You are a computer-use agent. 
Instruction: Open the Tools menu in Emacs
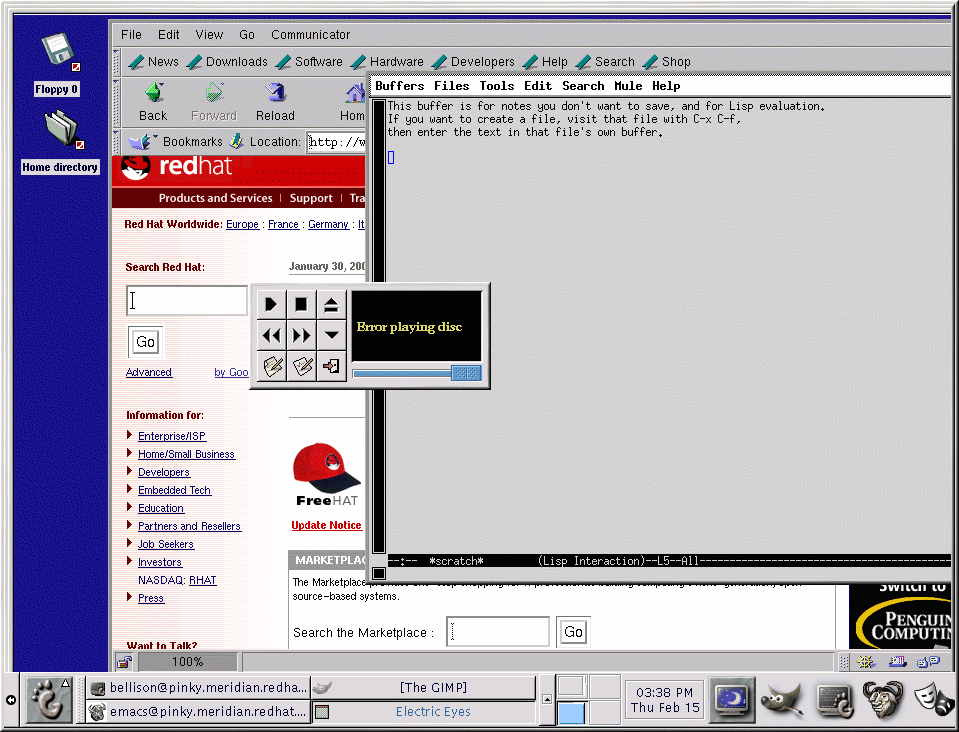coord(496,86)
